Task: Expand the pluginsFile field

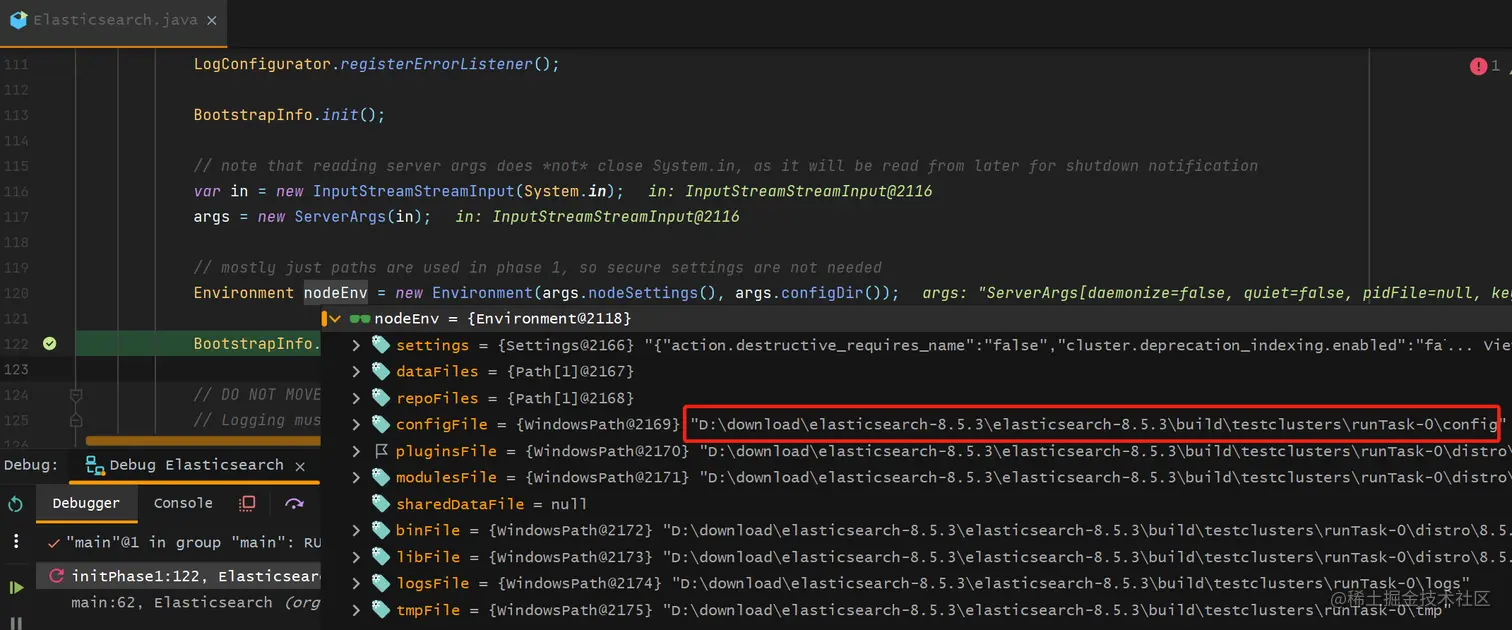Action: point(356,450)
